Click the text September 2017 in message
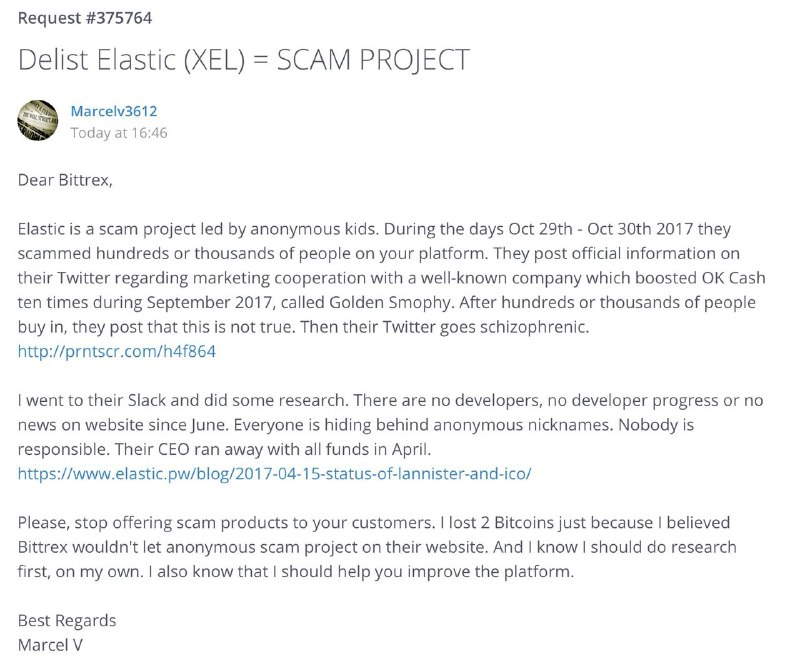This screenshot has height=671, width=800. tap(209, 303)
